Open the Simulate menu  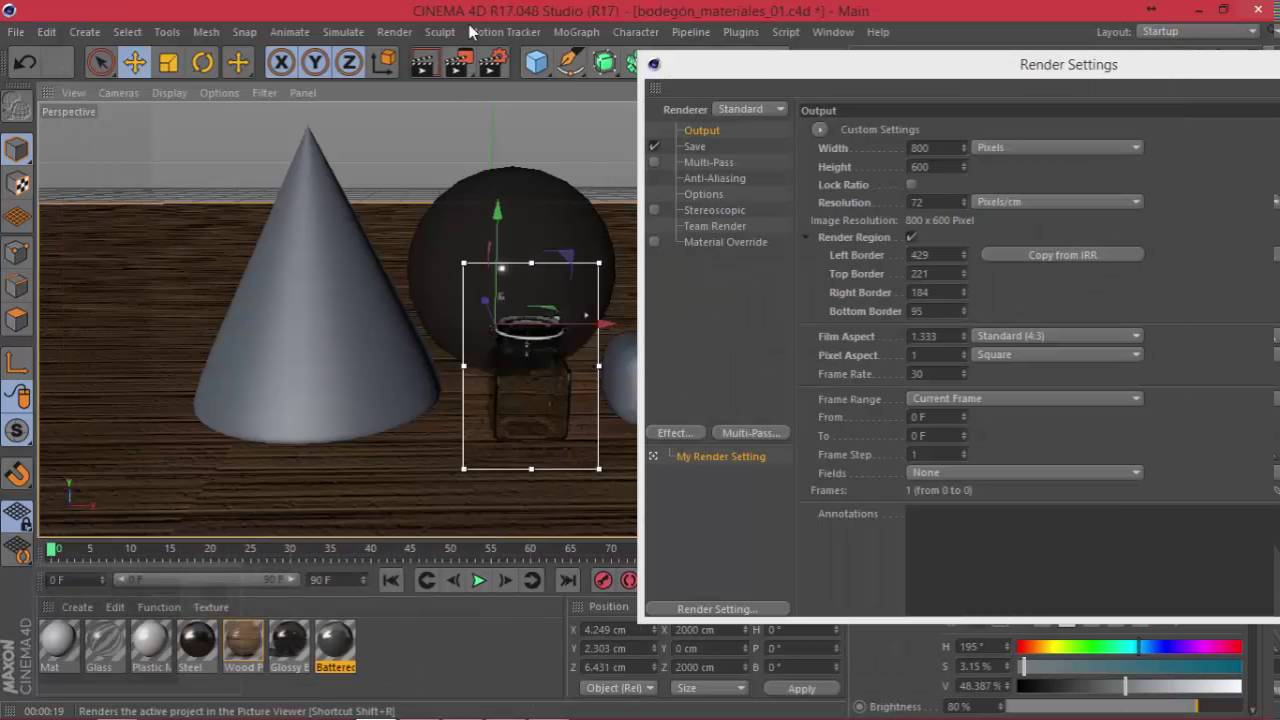(343, 32)
